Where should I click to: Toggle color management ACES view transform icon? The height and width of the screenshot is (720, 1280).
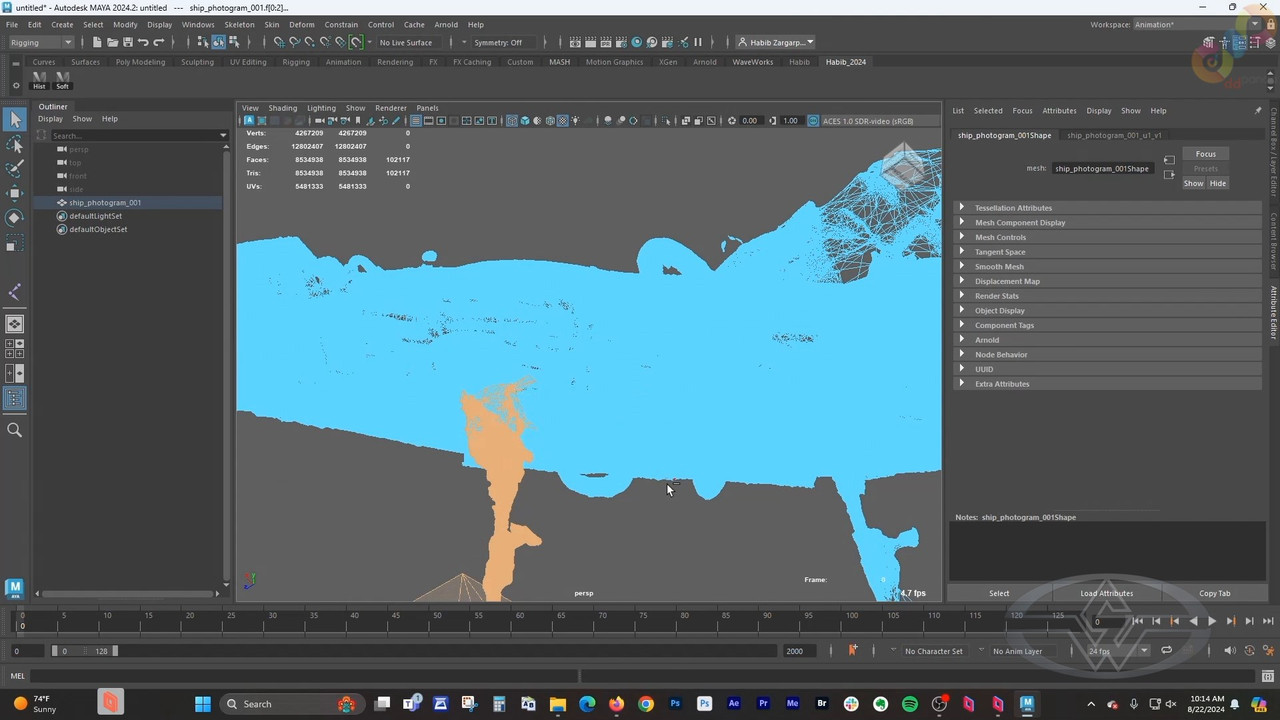[x=813, y=121]
